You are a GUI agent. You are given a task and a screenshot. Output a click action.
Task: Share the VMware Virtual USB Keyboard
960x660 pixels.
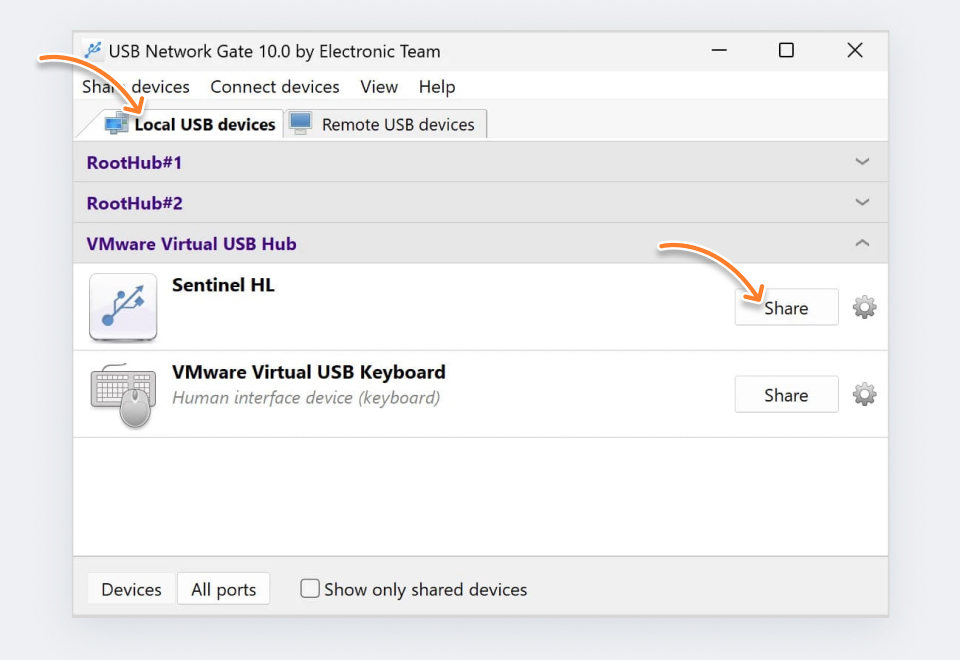pyautogui.click(x=786, y=394)
